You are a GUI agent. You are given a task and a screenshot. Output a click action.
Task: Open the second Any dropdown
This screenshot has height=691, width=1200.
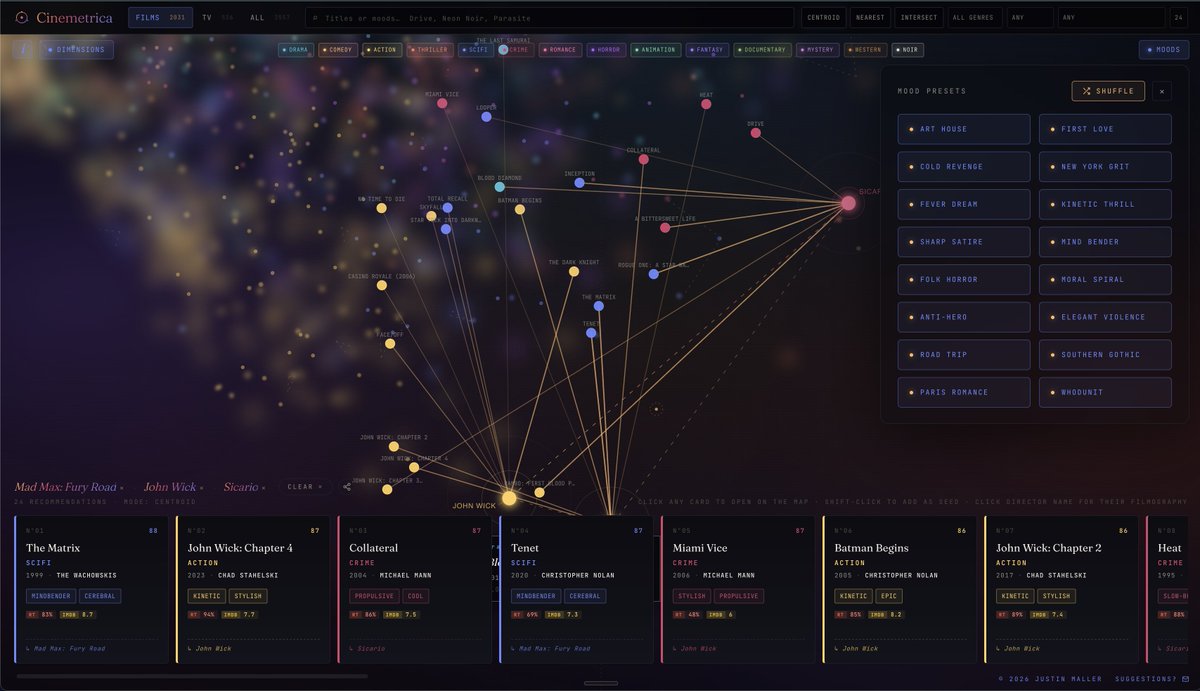pos(1111,17)
